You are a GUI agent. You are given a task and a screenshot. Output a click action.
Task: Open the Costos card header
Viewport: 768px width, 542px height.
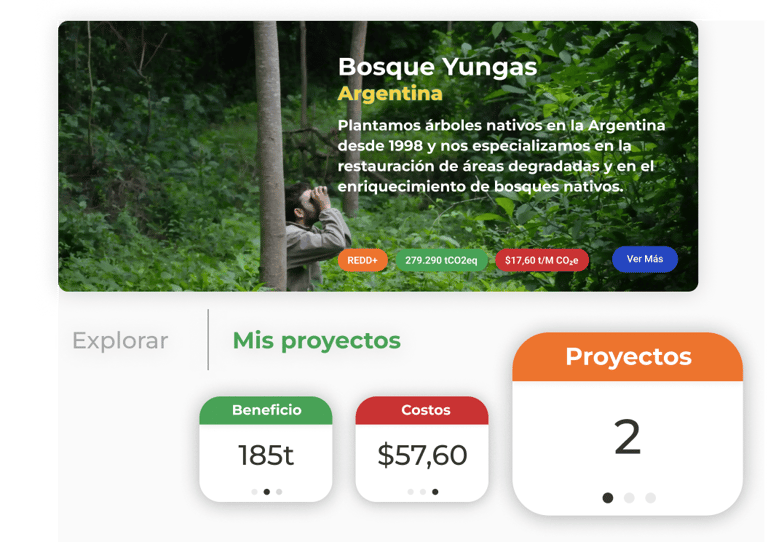(422, 410)
